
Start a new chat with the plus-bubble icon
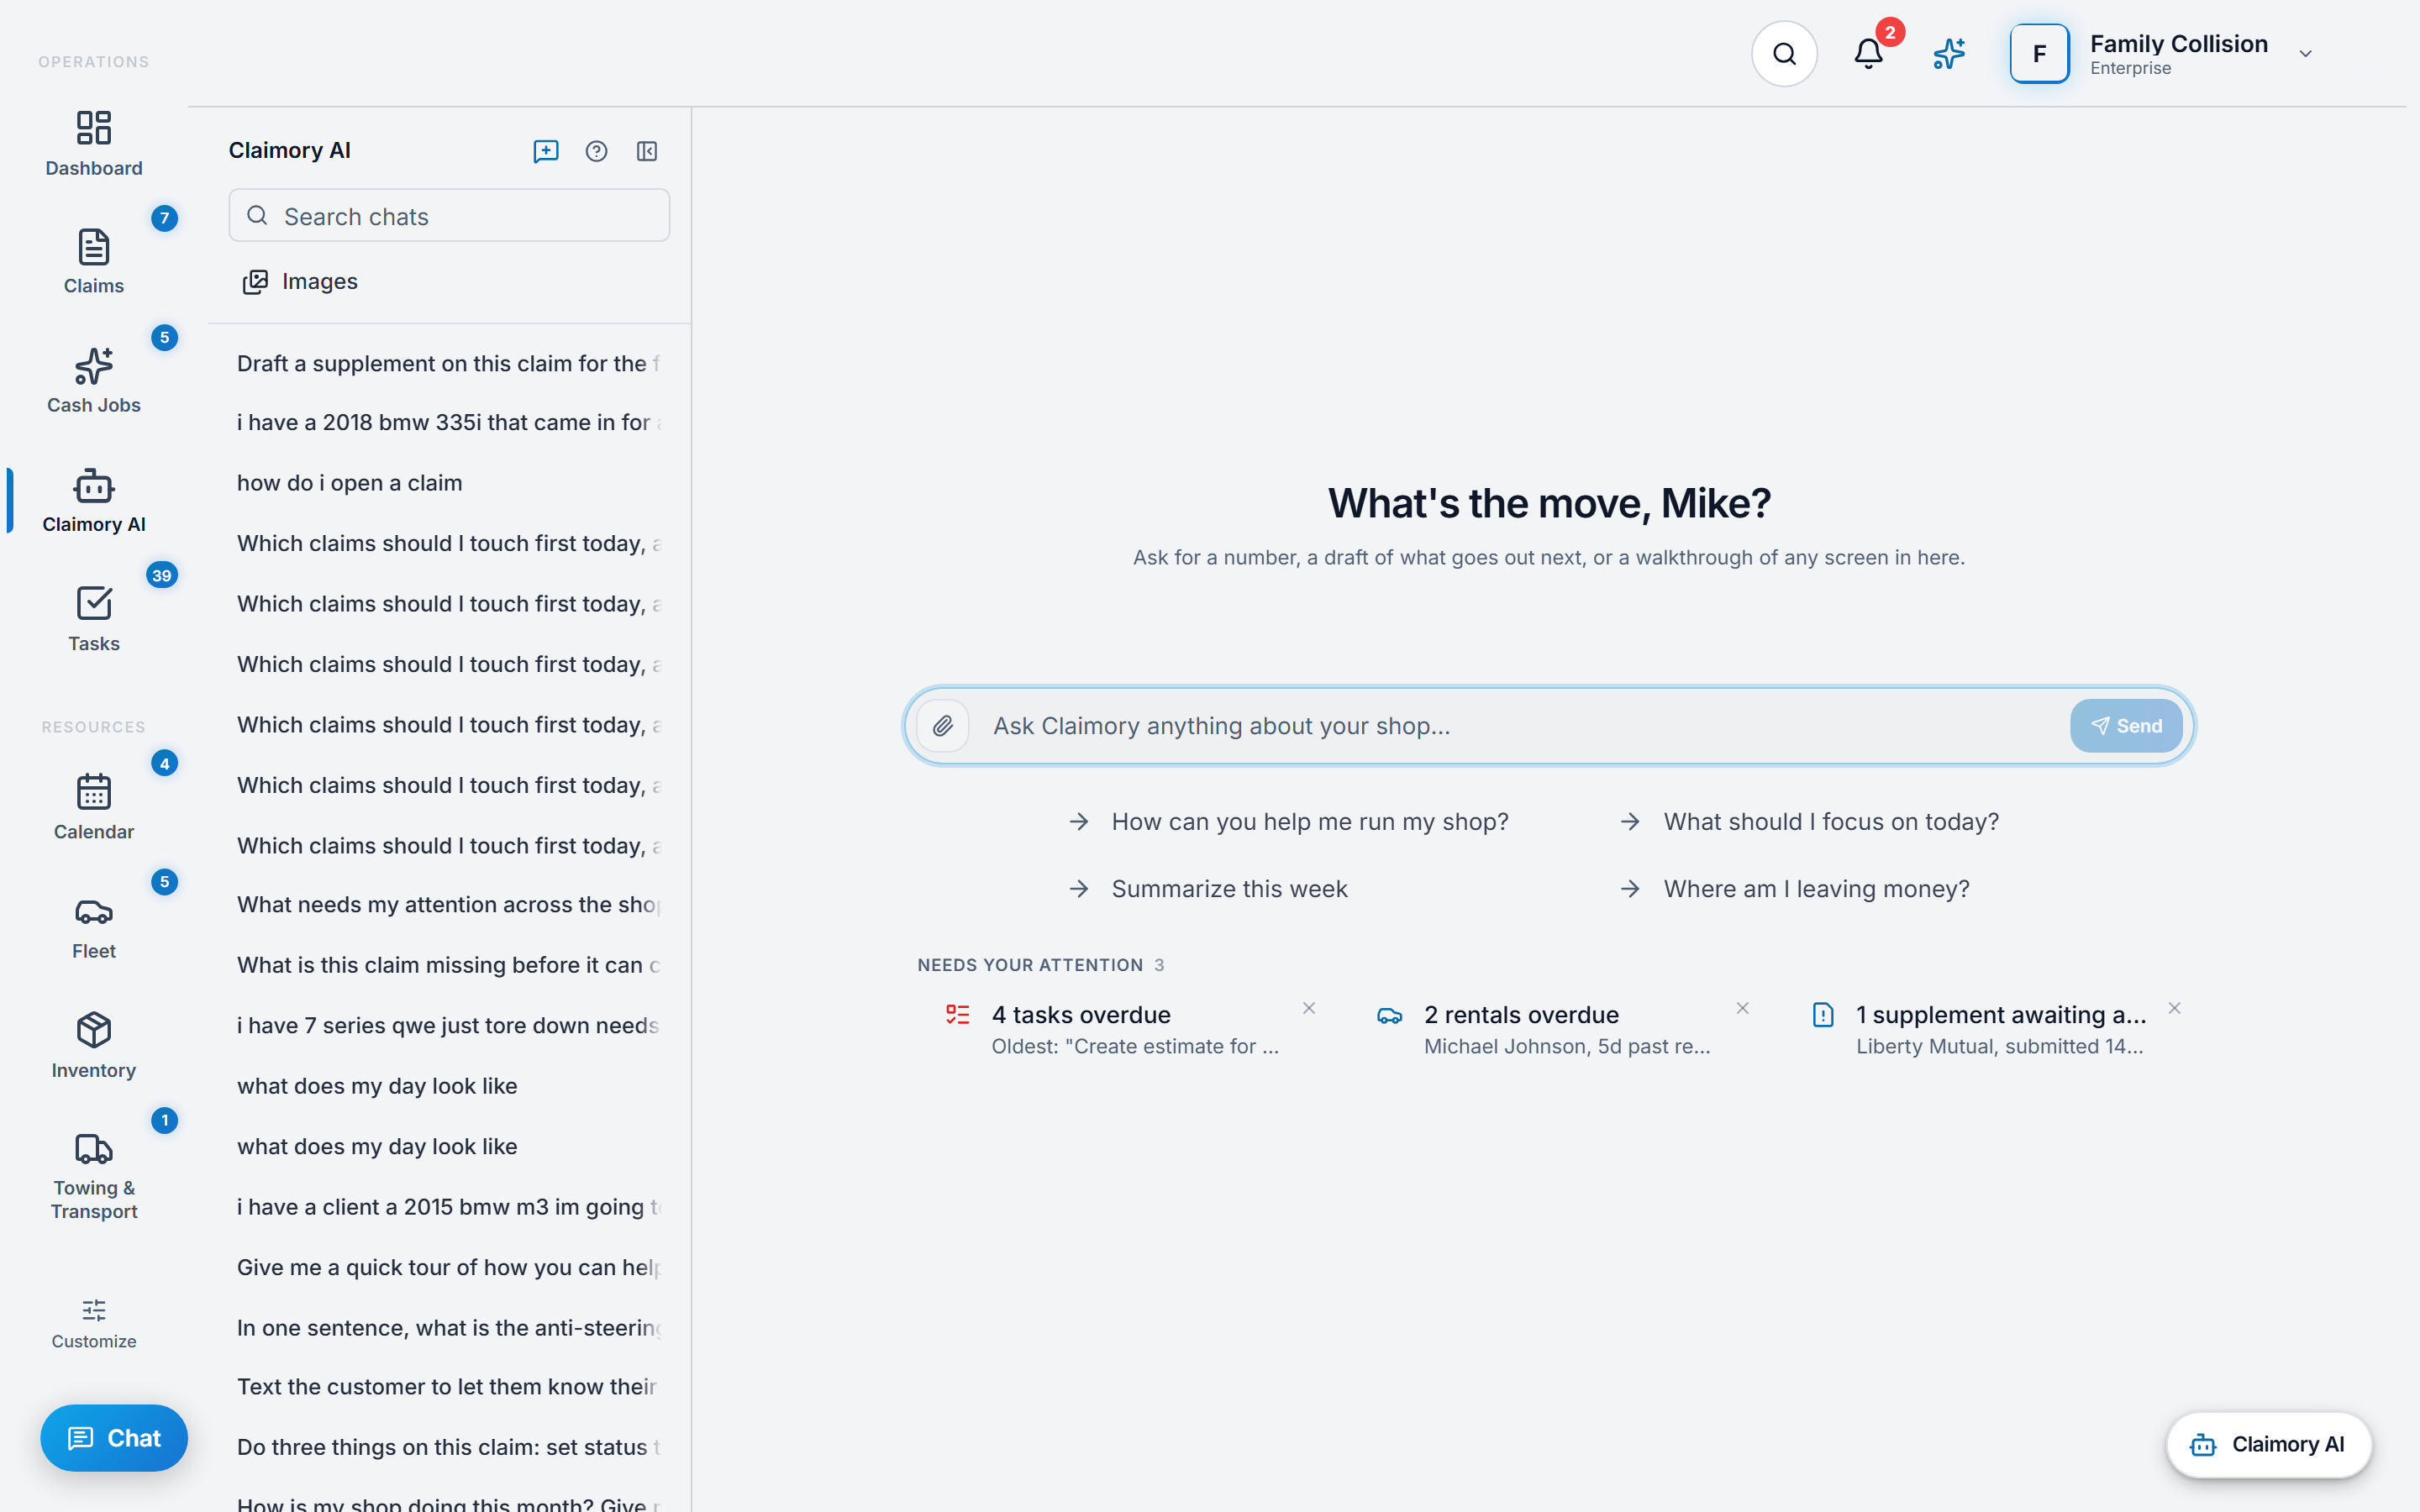click(546, 151)
